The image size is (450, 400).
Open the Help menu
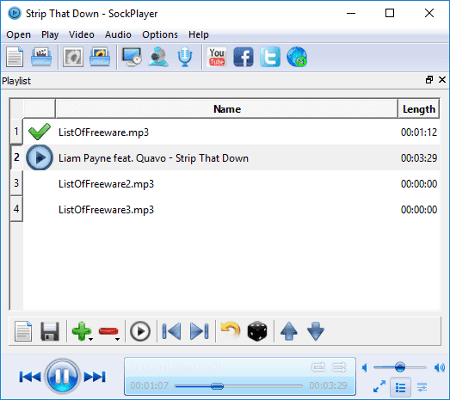pyautogui.click(x=198, y=35)
